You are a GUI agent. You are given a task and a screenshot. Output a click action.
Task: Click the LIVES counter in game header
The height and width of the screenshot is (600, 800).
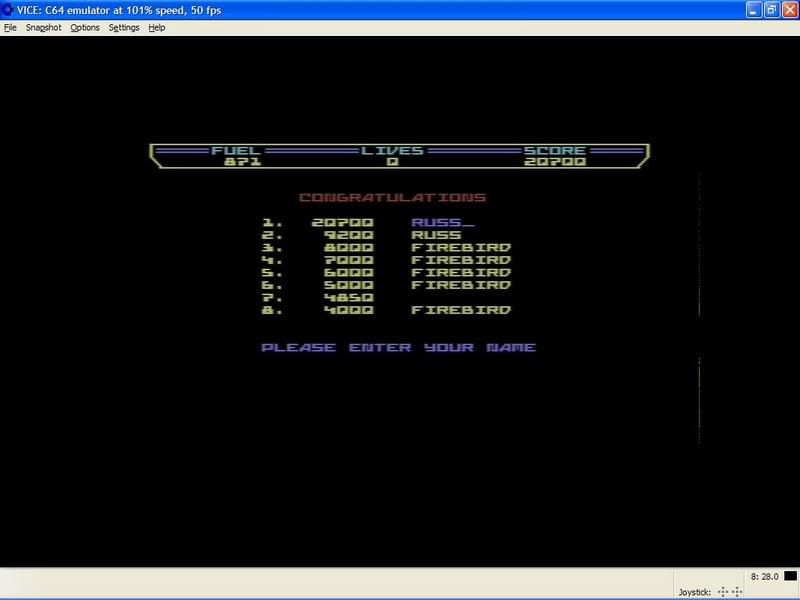click(x=392, y=156)
